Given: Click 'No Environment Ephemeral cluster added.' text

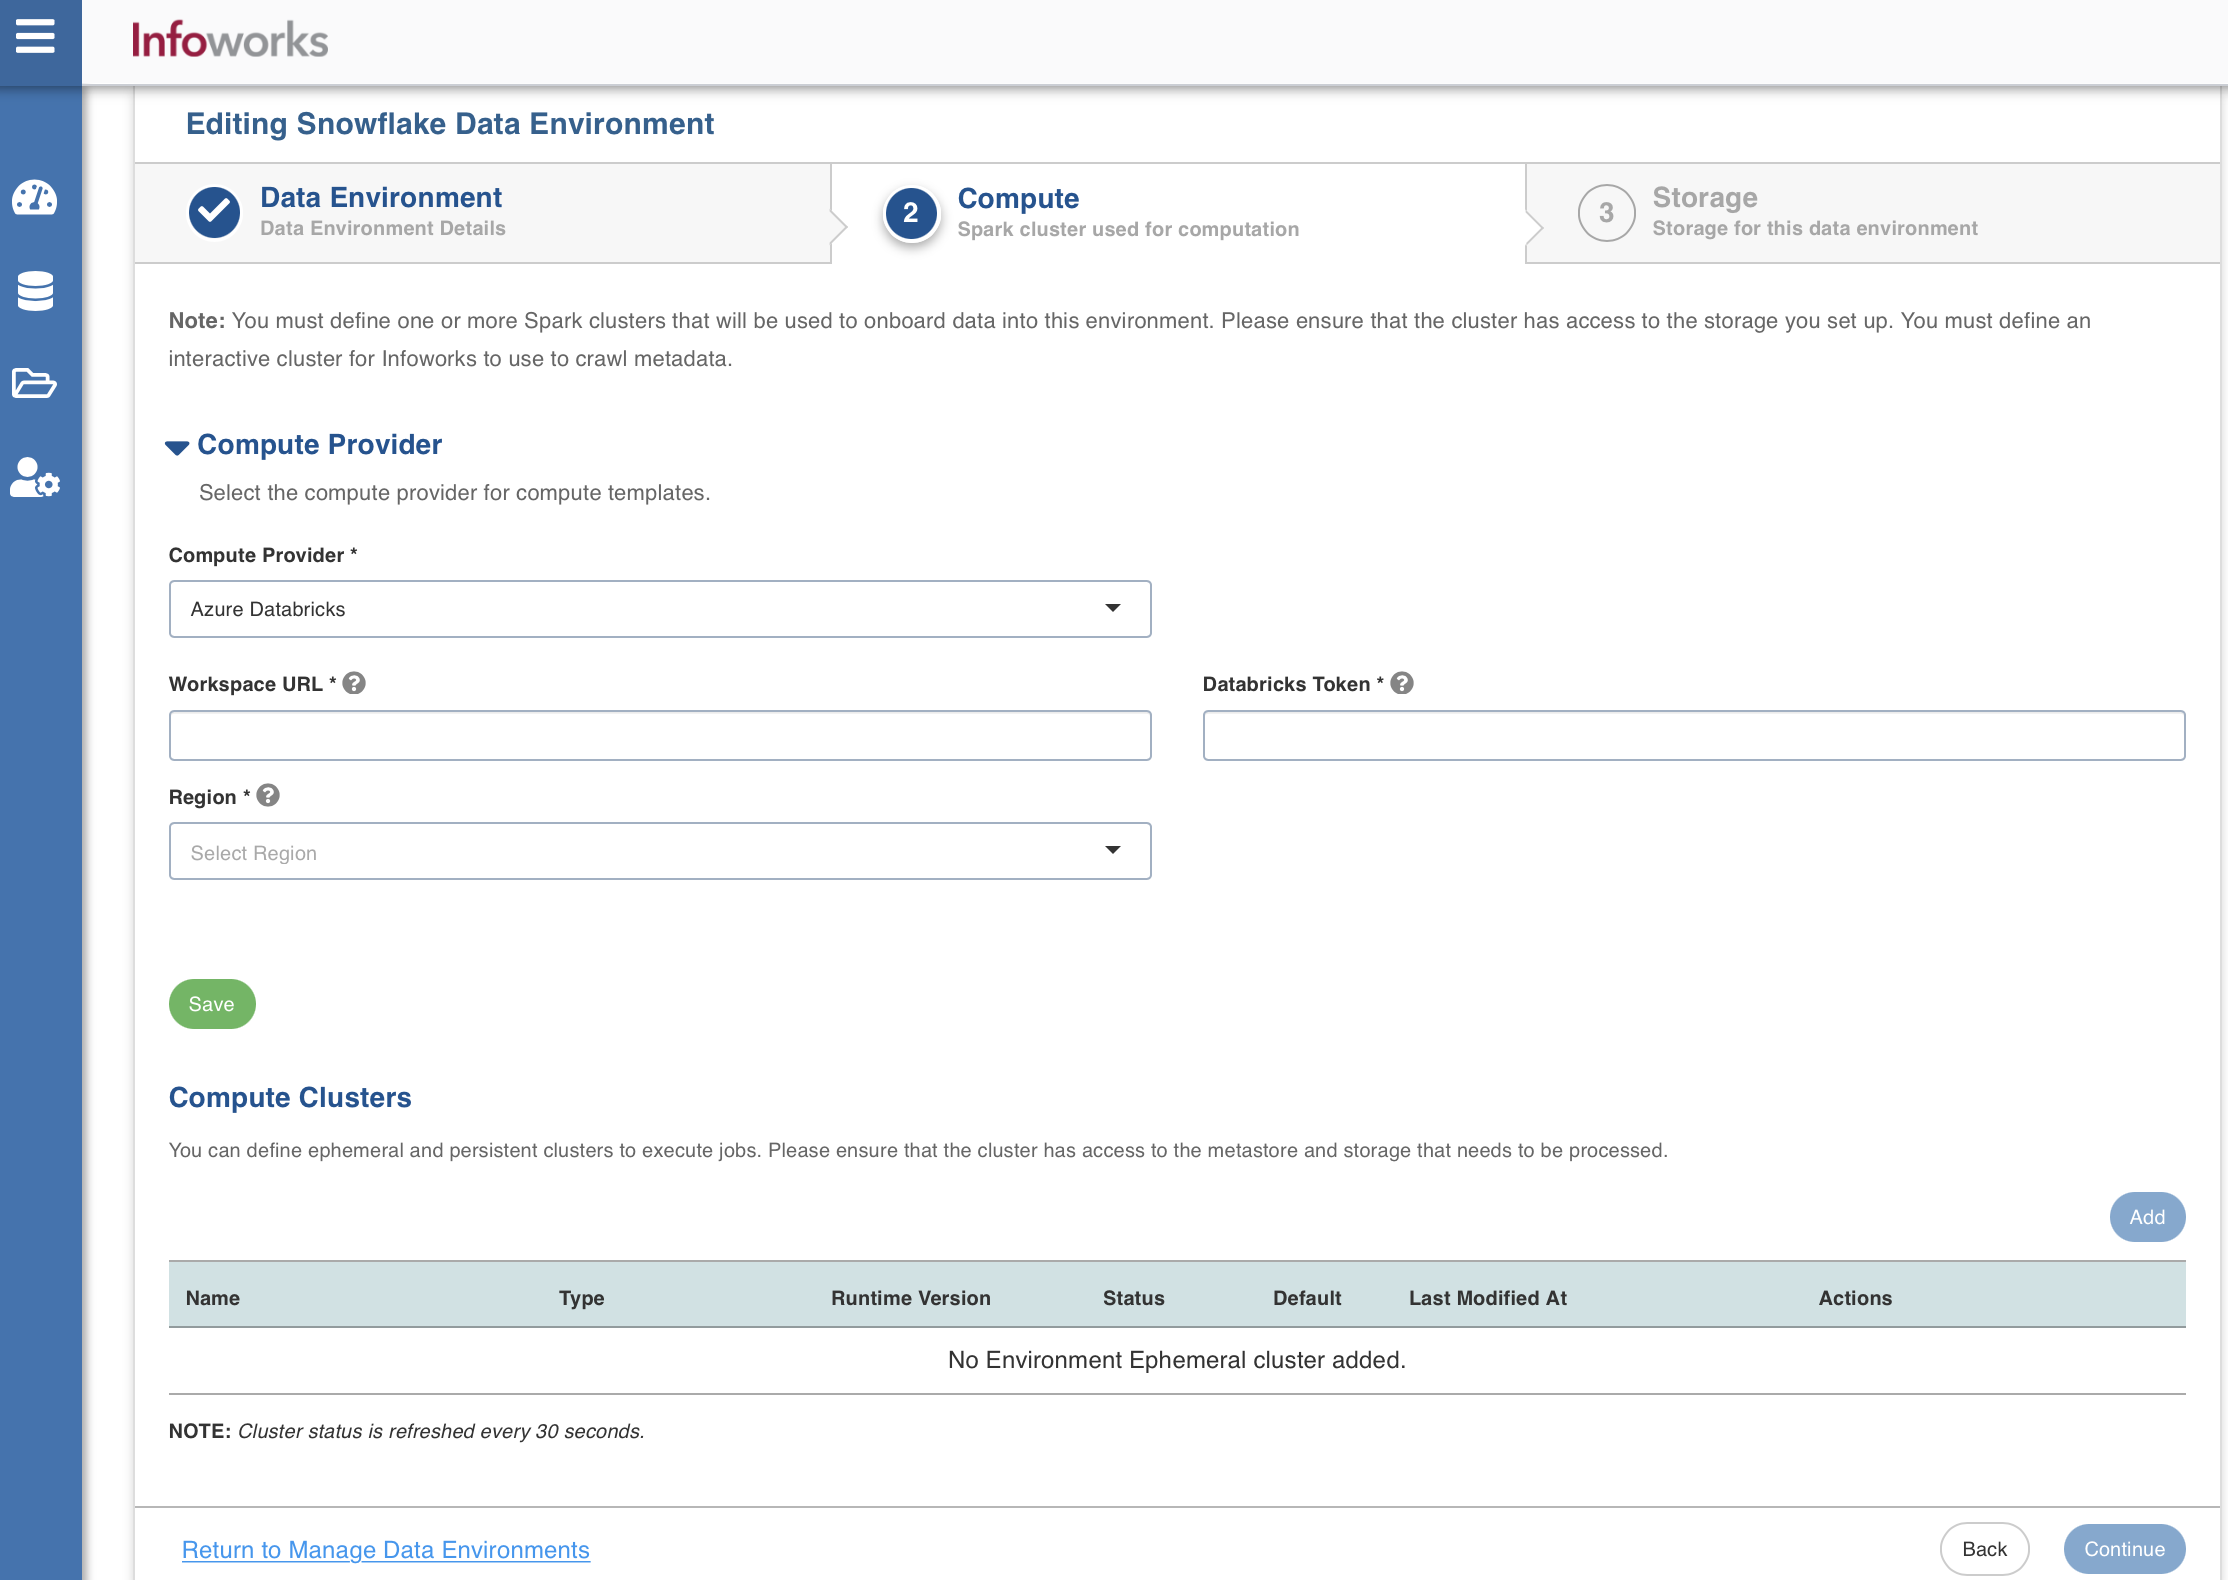Looking at the screenshot, I should 1177,1360.
